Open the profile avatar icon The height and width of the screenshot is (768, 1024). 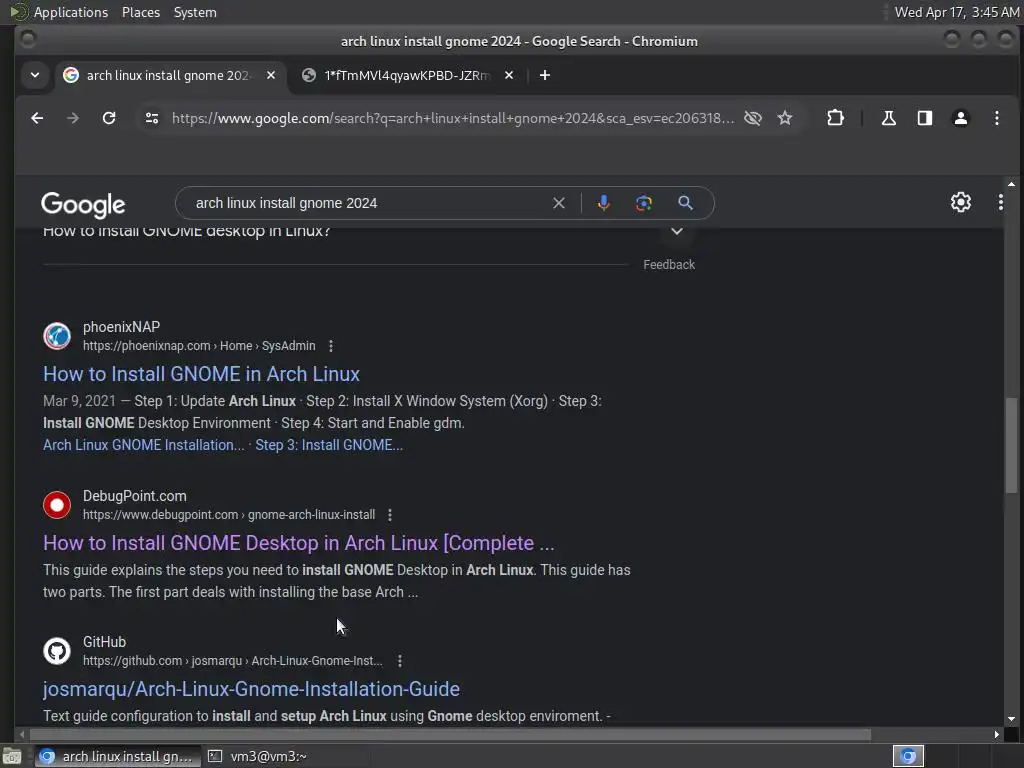click(961, 118)
